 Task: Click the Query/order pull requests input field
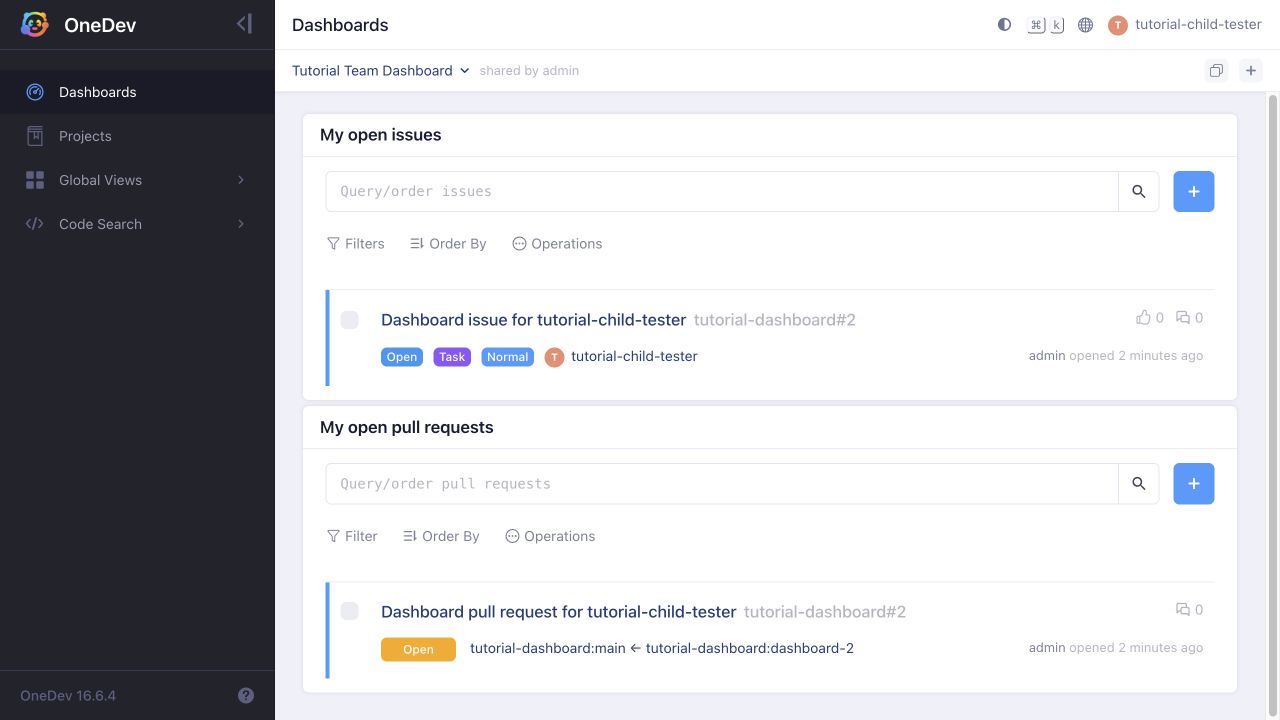[x=722, y=484]
